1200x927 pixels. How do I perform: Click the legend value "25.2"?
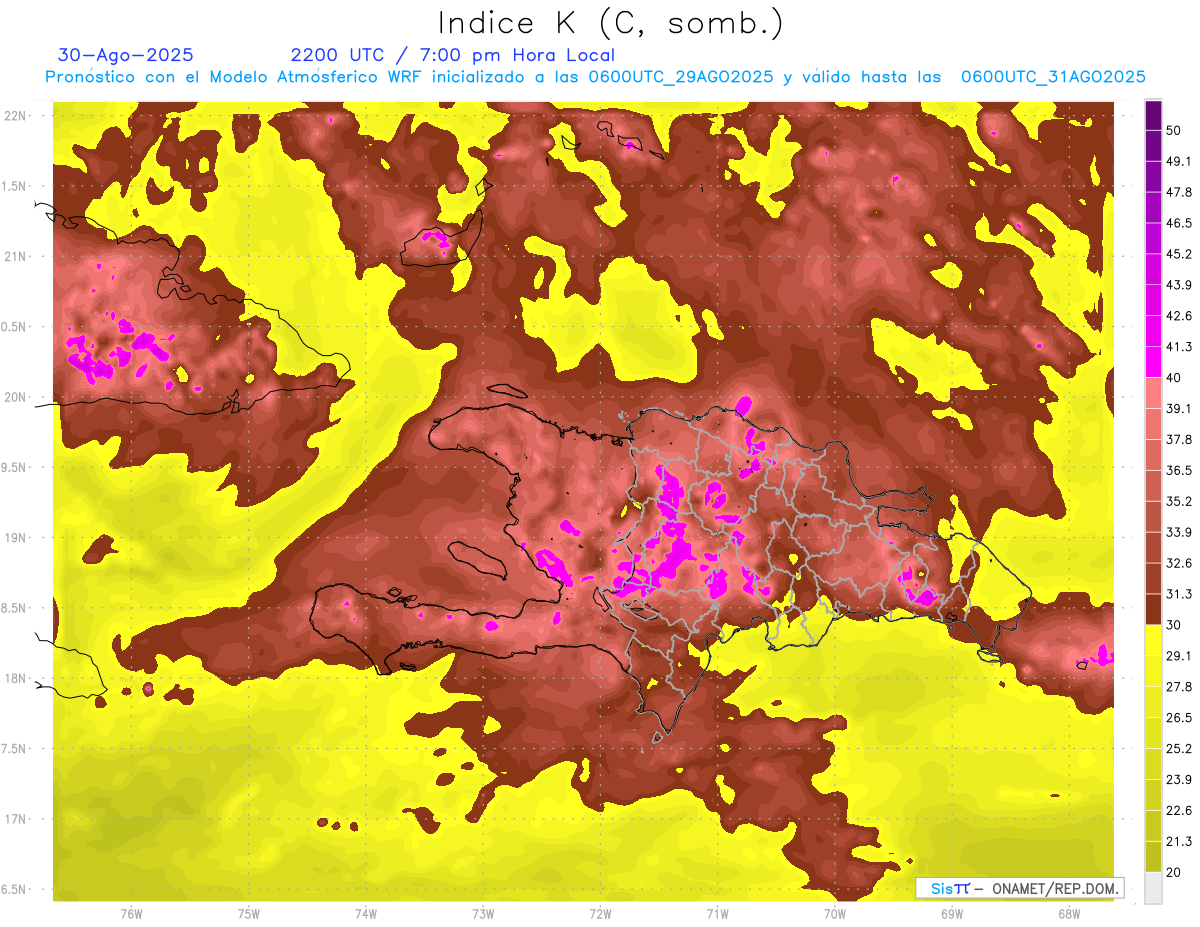(x=1179, y=749)
